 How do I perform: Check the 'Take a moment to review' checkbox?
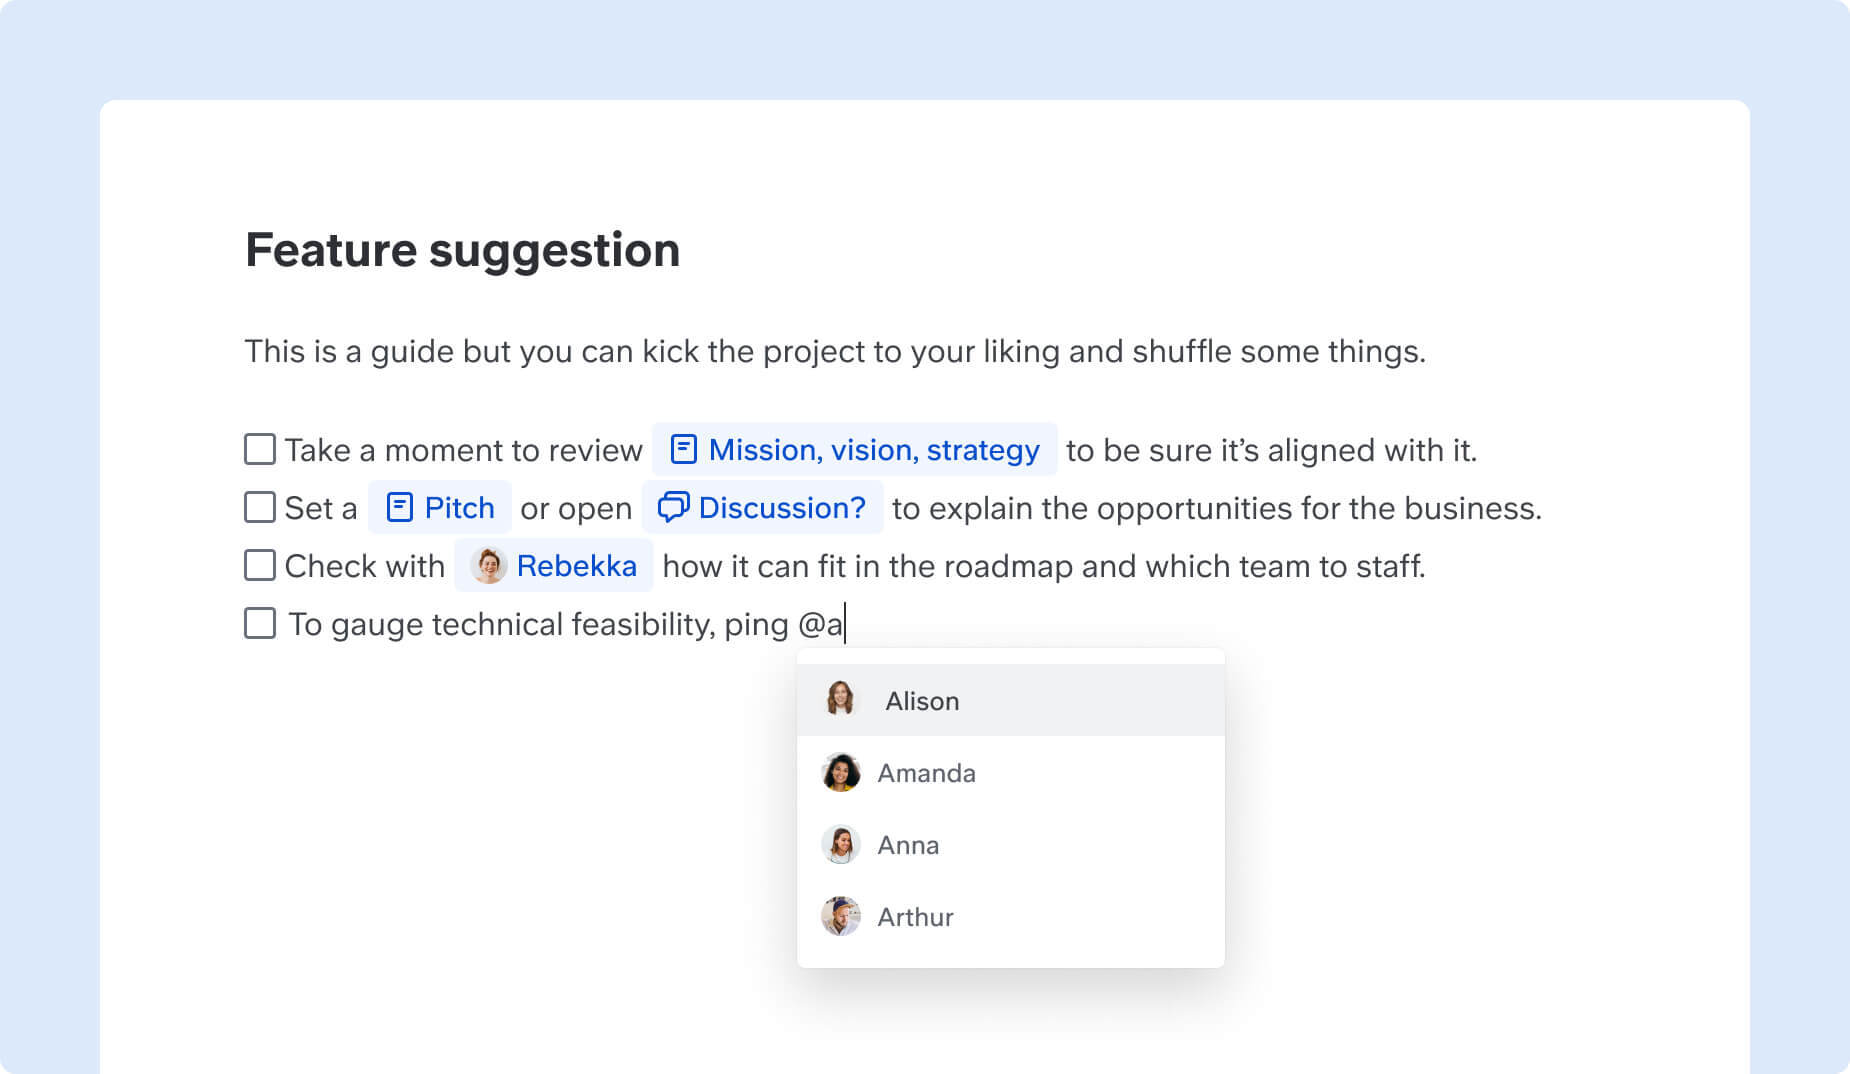tap(260, 449)
